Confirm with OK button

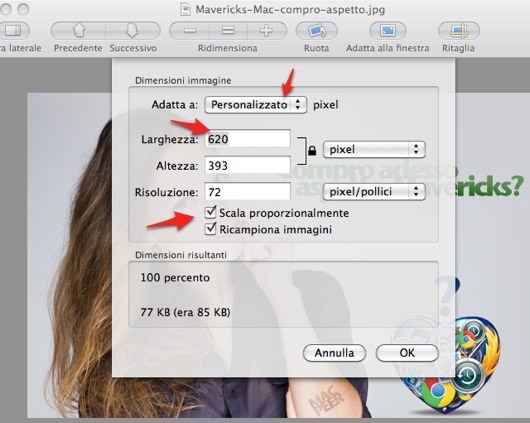tap(407, 353)
